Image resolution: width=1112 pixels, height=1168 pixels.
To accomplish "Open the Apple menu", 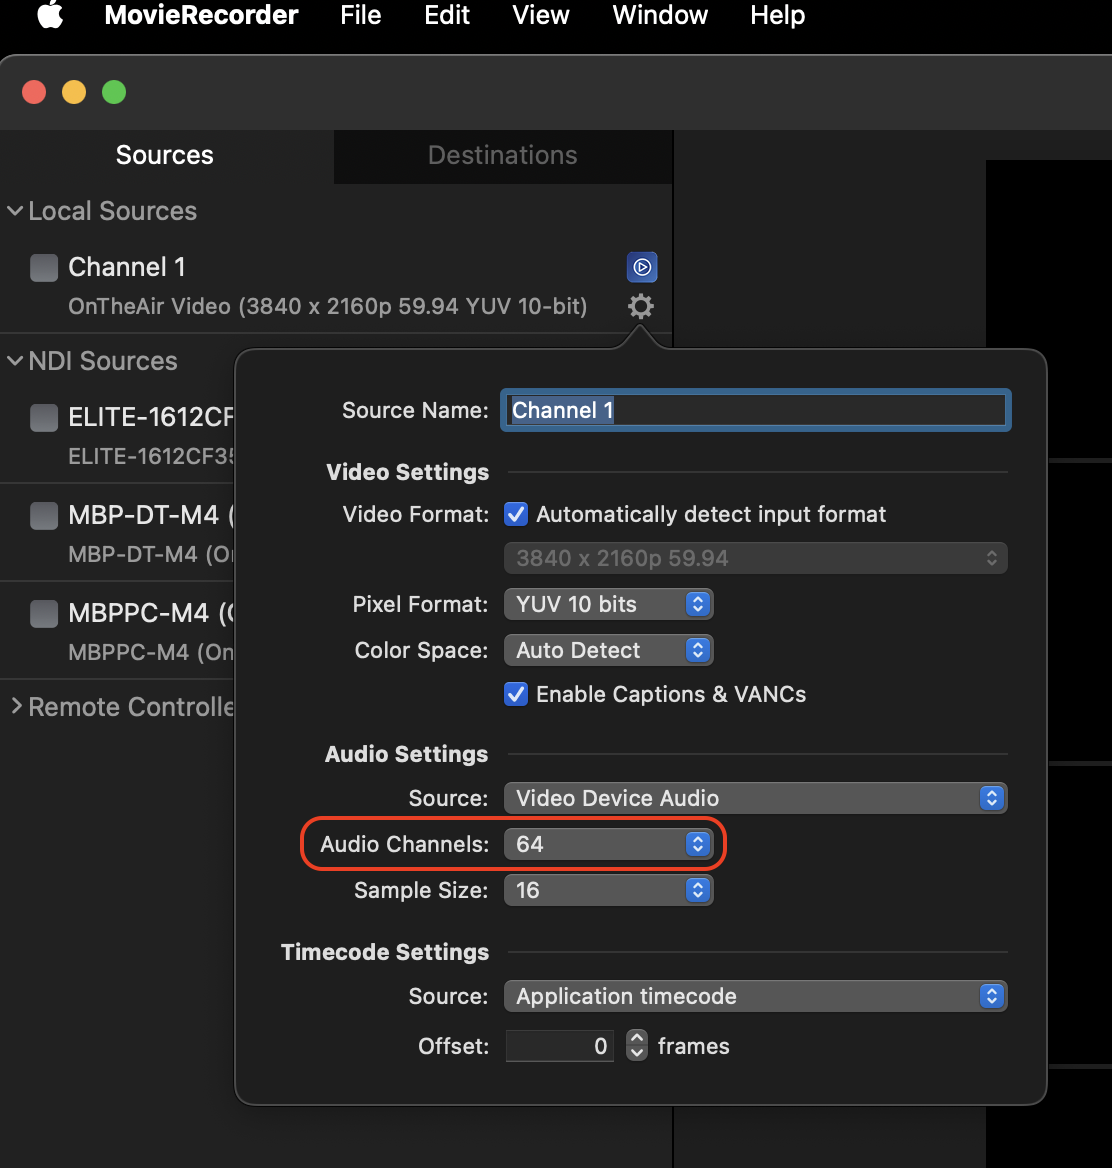I will [x=50, y=15].
